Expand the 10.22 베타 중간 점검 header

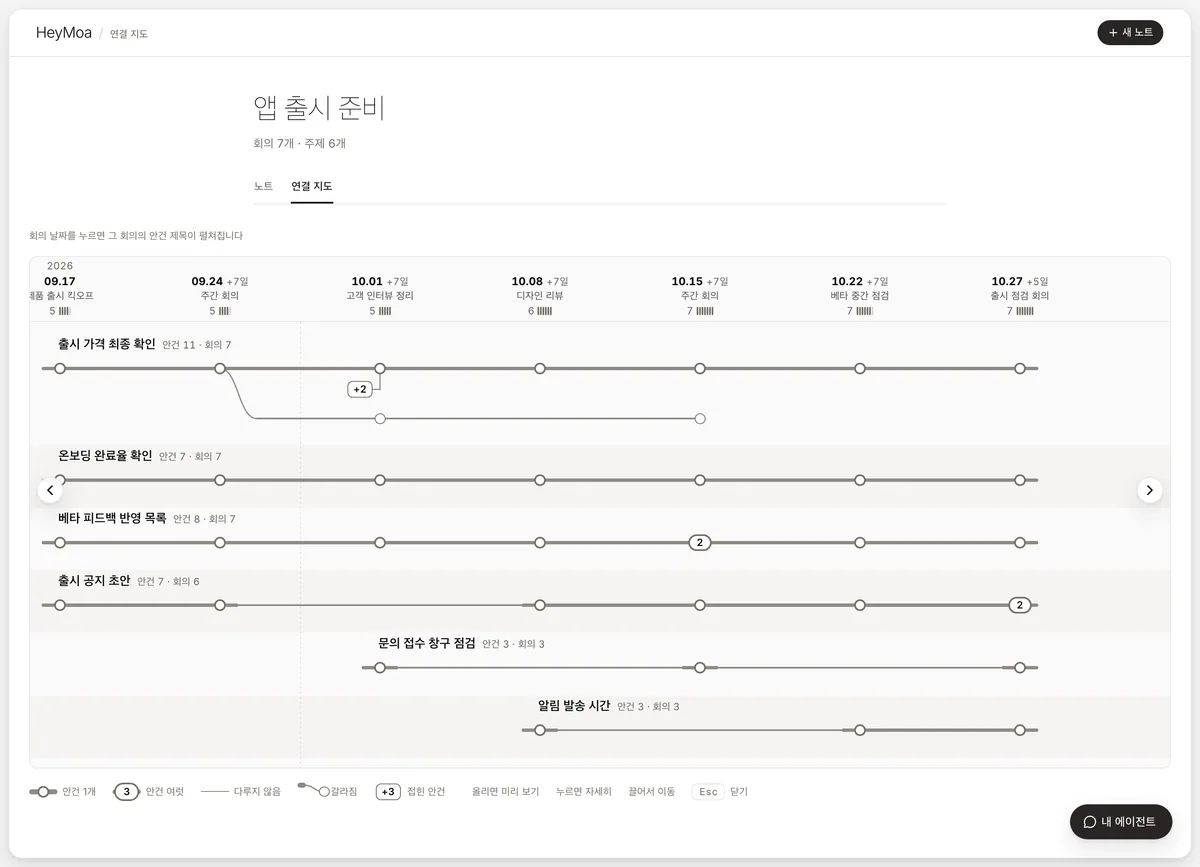click(x=860, y=296)
